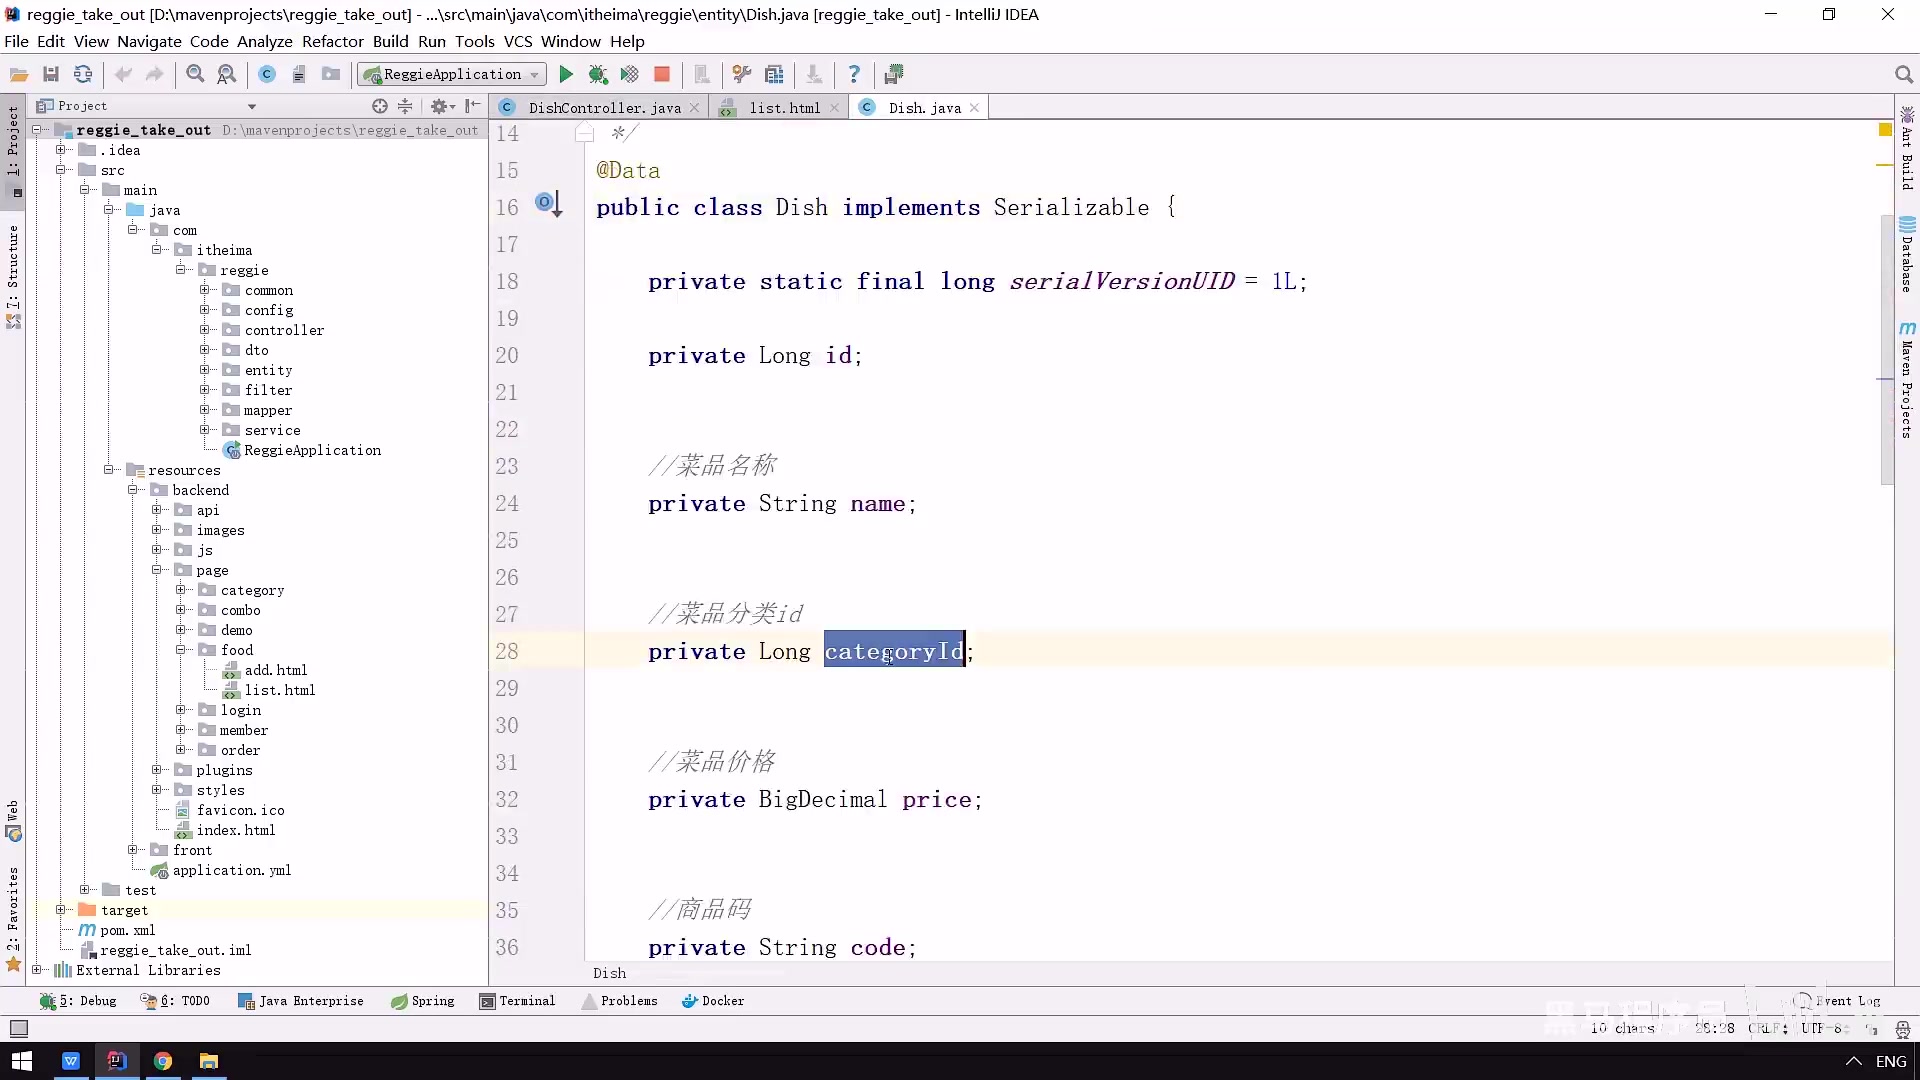Image resolution: width=1920 pixels, height=1080 pixels.
Task: Select the DishController.java tab
Action: 605,107
